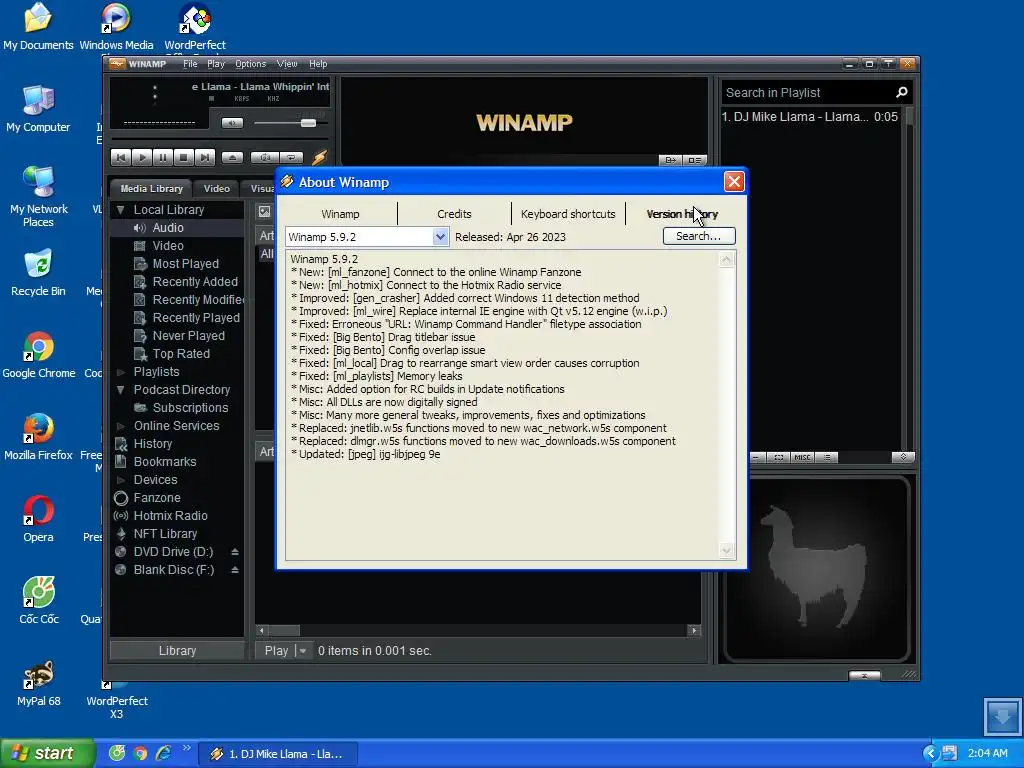The width and height of the screenshot is (1024, 768).
Task: Open the File menu in Winamp
Action: click(190, 64)
